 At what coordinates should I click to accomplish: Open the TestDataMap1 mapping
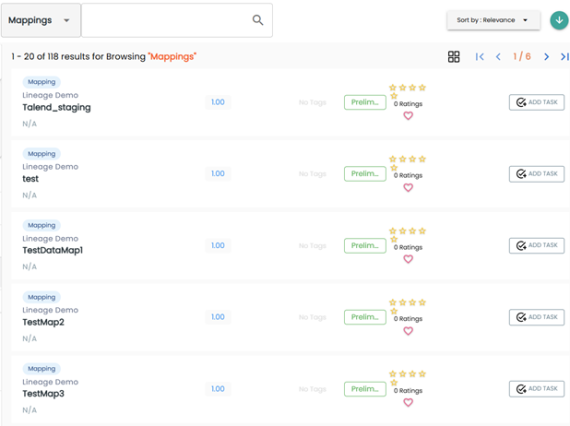coord(53,250)
